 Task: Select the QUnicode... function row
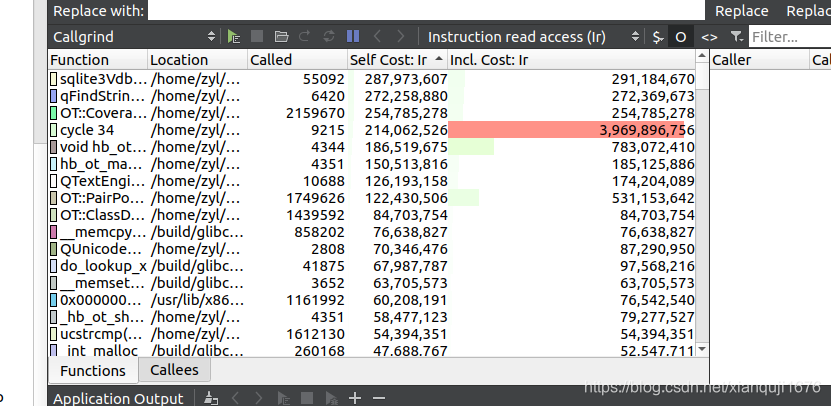pyautogui.click(x=372, y=250)
